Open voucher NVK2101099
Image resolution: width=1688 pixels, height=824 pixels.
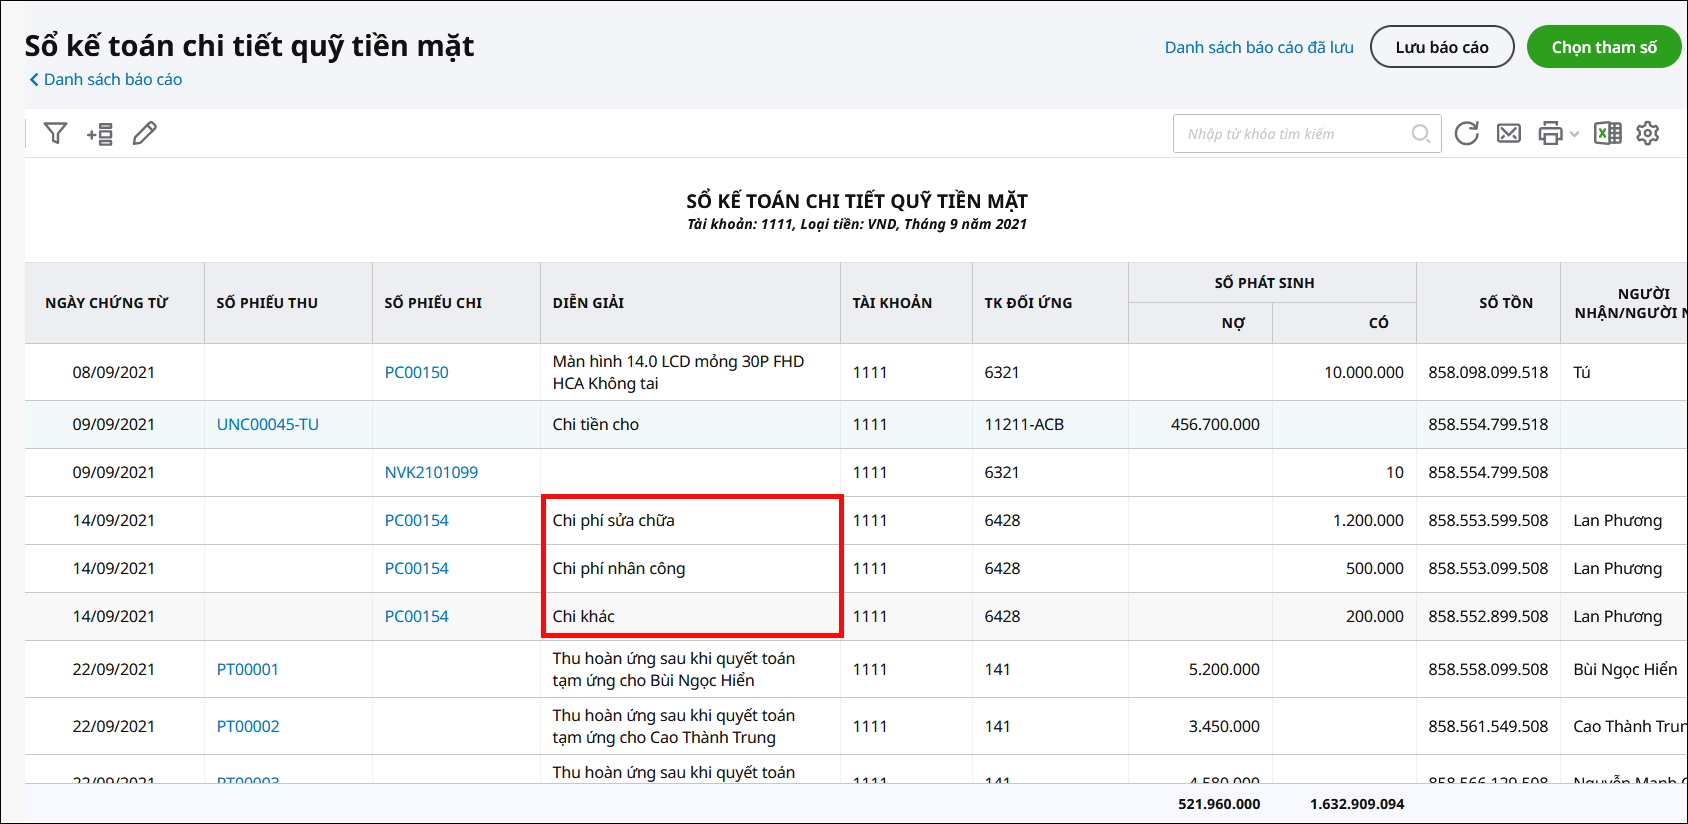tap(431, 472)
